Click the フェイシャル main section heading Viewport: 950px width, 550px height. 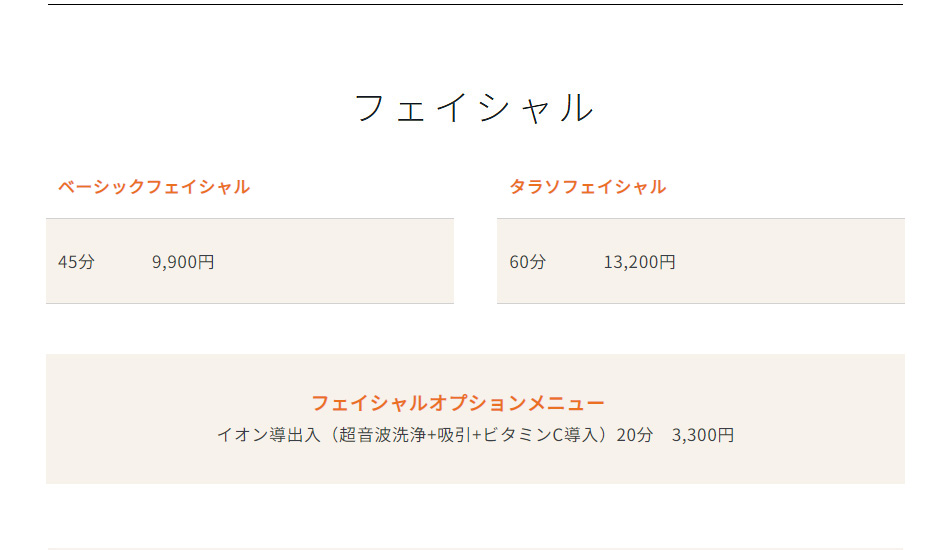[x=474, y=108]
